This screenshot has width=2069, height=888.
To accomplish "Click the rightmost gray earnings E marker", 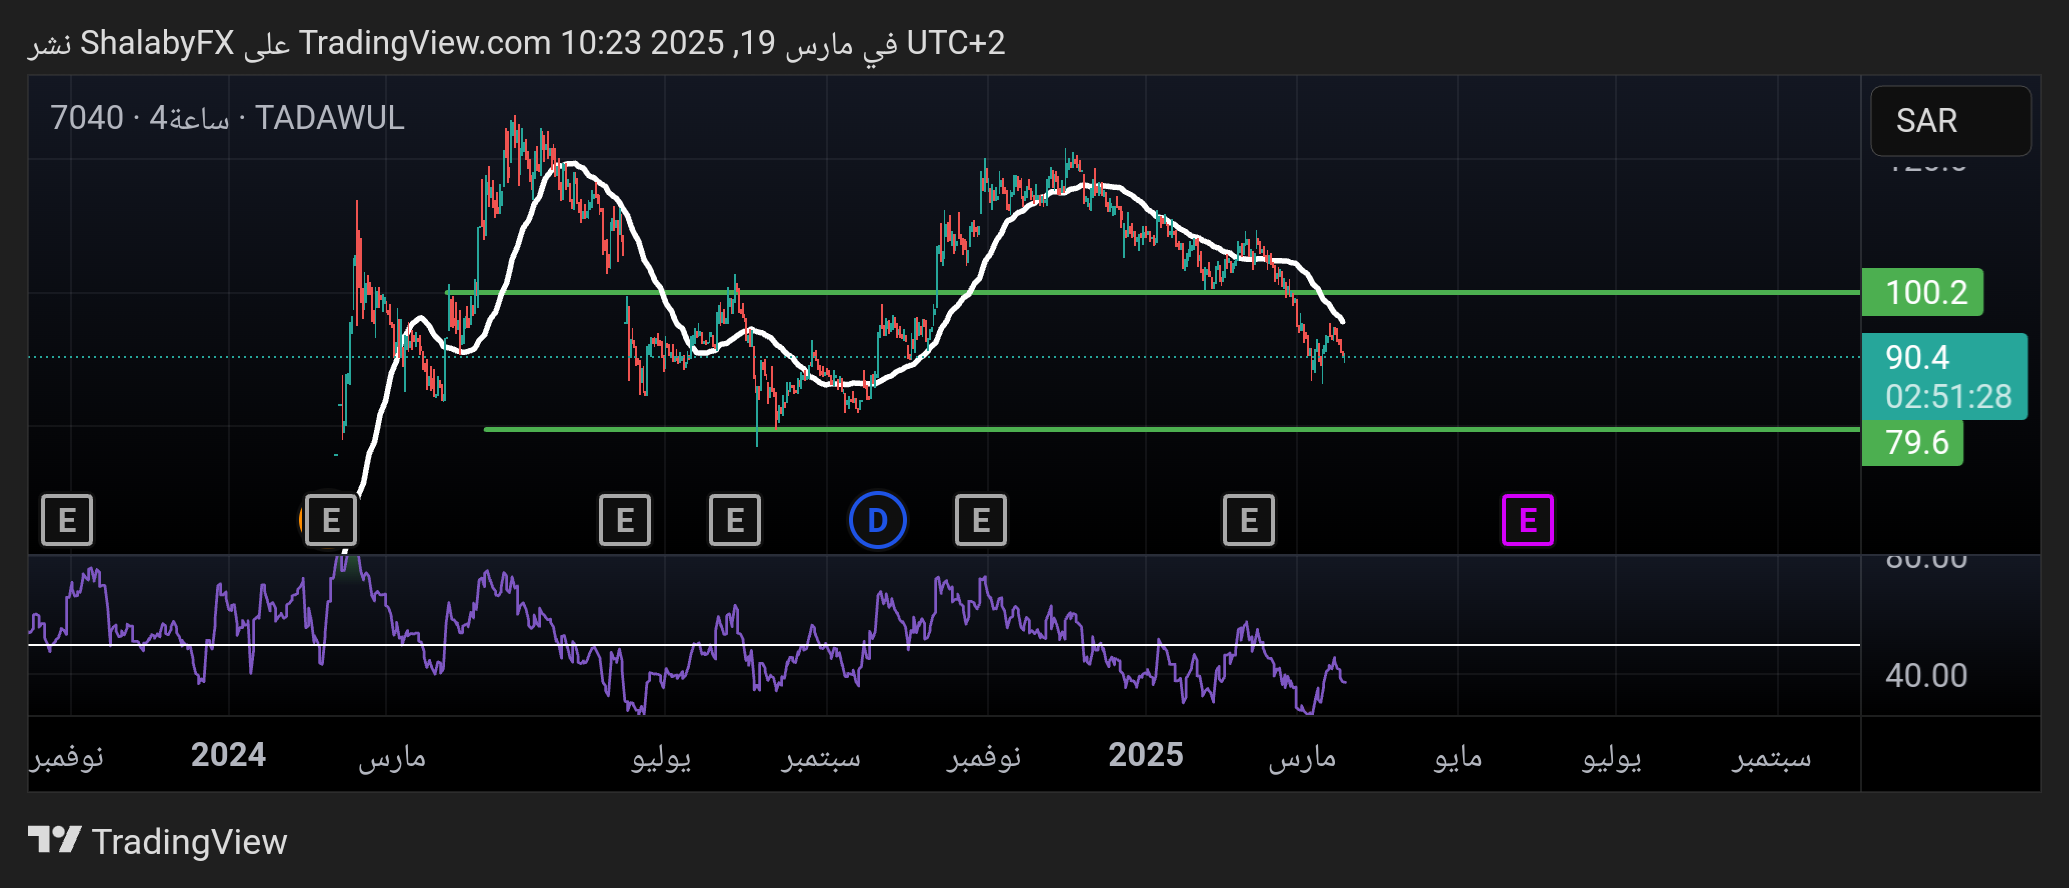I will [x=1248, y=520].
